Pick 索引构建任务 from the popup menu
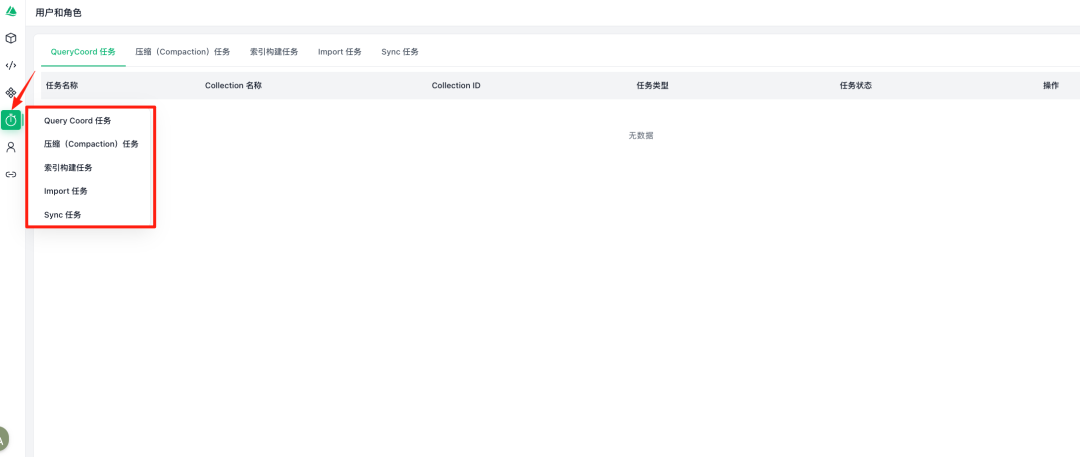The height and width of the screenshot is (457, 1080). coord(68,168)
